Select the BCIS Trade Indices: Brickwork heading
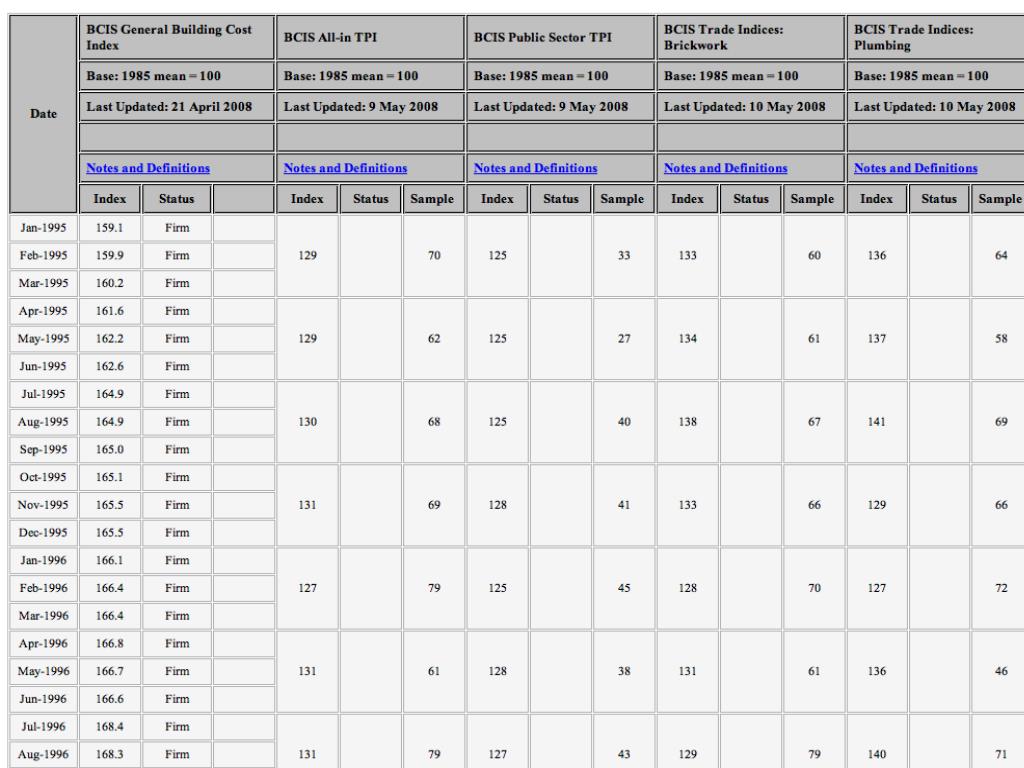This screenshot has height=768, width=1024. 750,37
